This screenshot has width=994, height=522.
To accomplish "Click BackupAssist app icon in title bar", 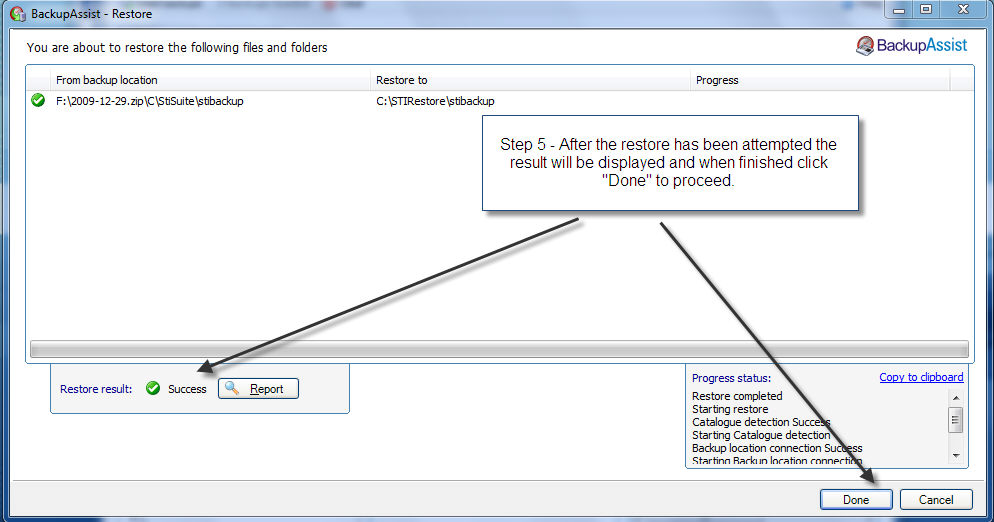I will 18,13.
